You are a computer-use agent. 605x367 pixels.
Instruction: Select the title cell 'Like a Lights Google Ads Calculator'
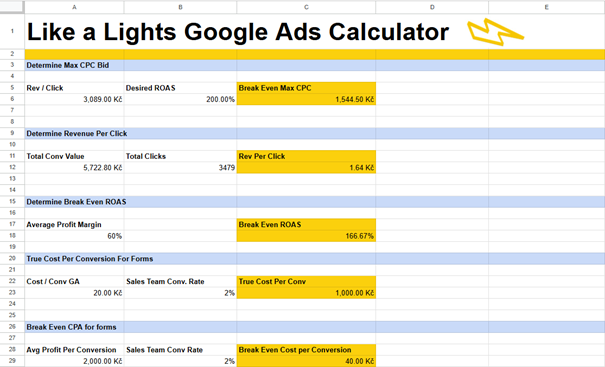[x=238, y=32]
